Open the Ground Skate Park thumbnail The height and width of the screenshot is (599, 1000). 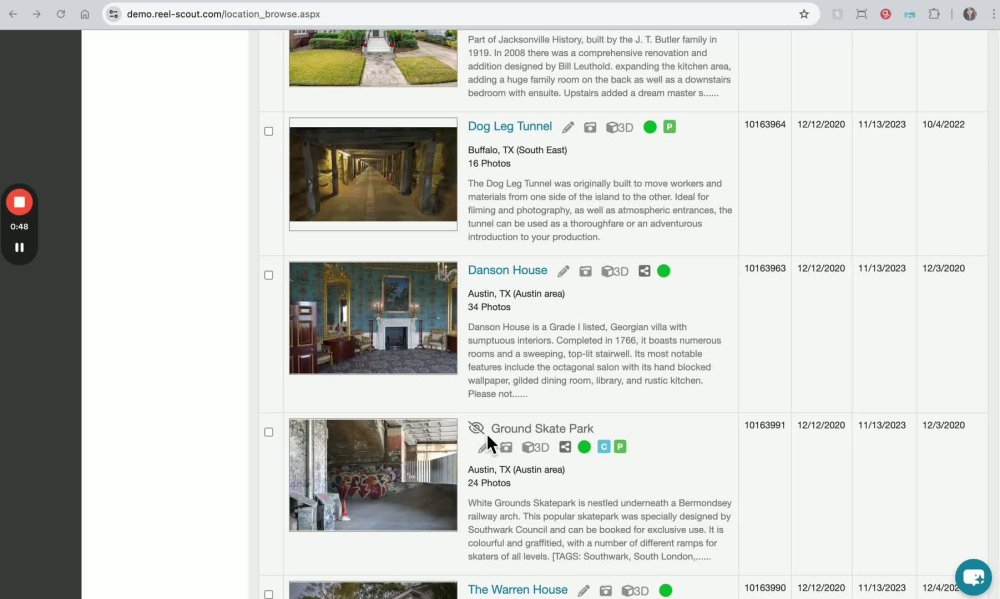pos(373,475)
